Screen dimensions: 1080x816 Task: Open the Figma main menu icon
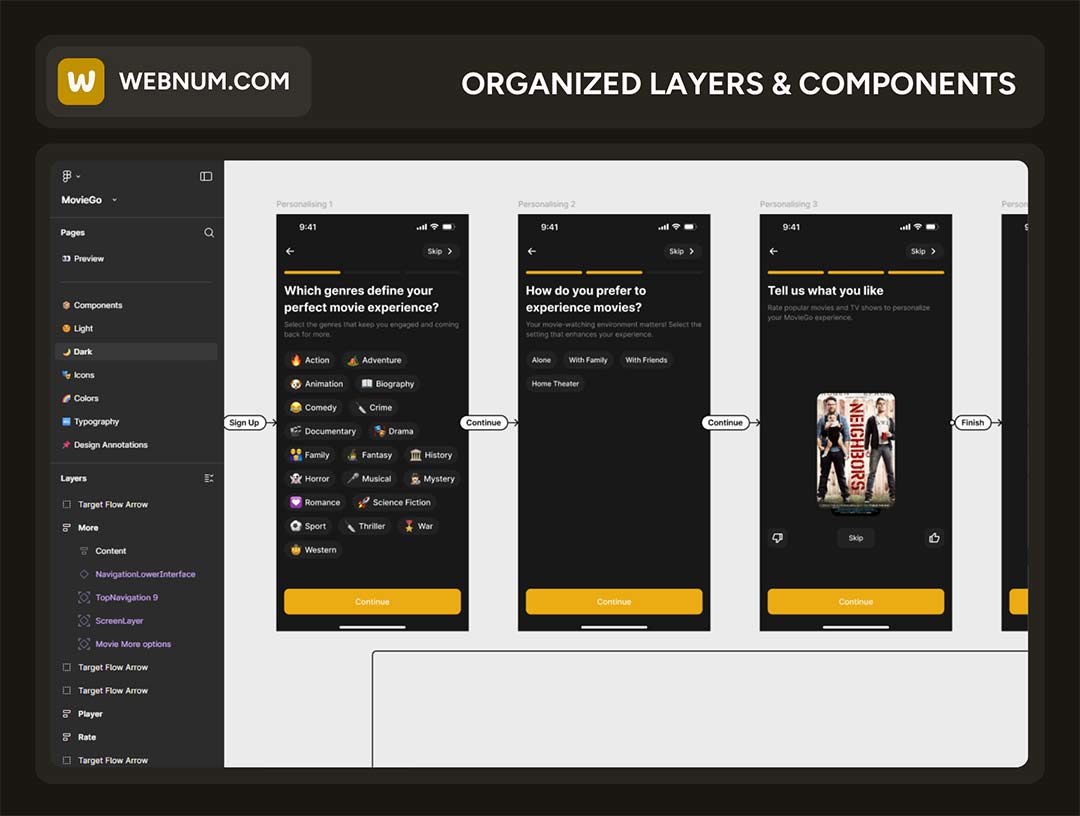click(x=68, y=176)
